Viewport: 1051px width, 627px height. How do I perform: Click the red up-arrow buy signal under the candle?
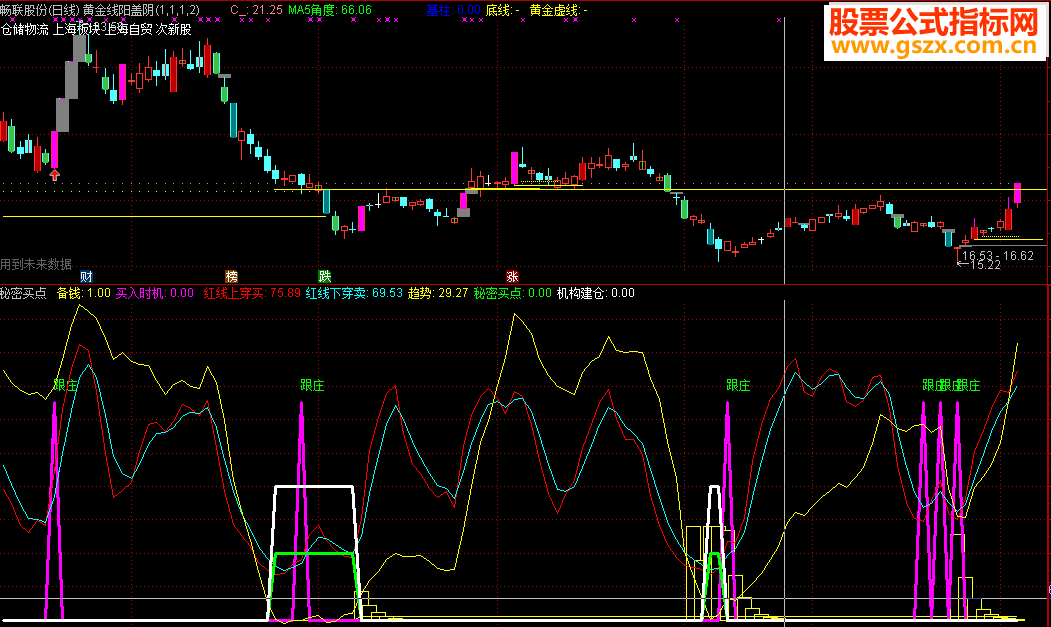click(x=55, y=175)
